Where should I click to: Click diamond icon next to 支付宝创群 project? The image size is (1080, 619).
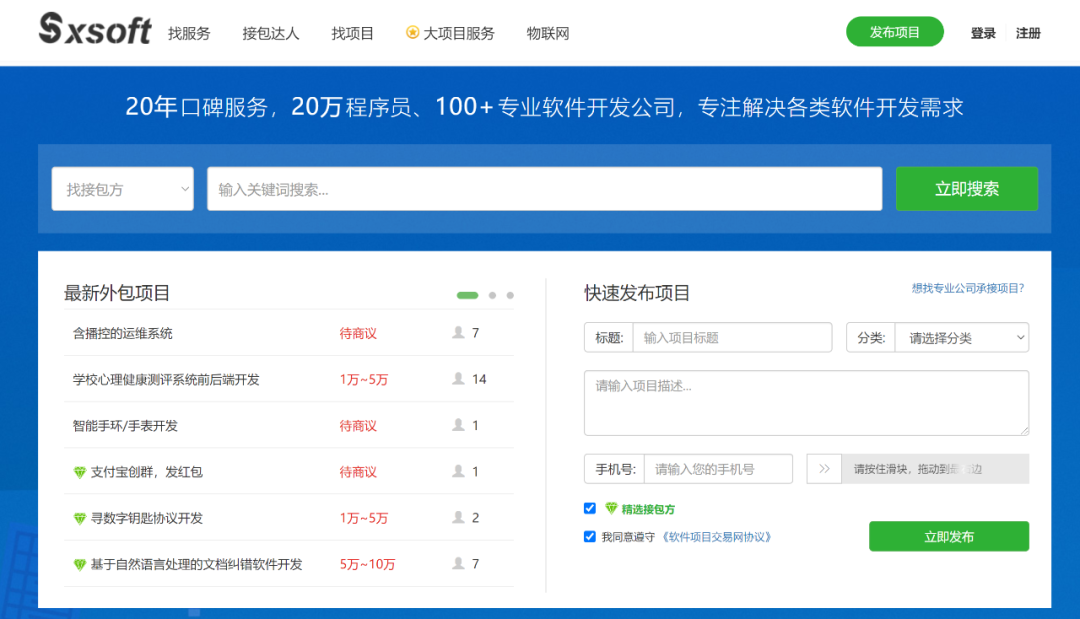(80, 472)
